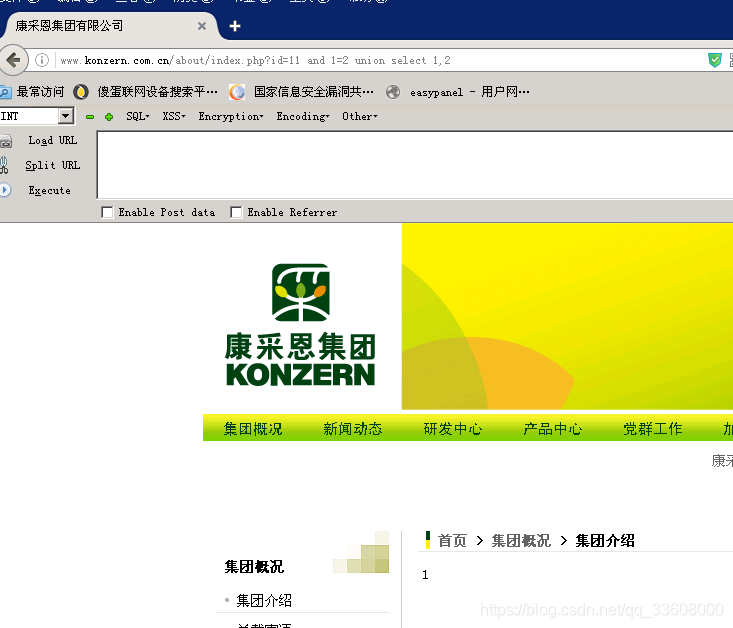Screen dimensions: 733x628
Task: Open the XSS menu in HackBar
Action: point(174,116)
